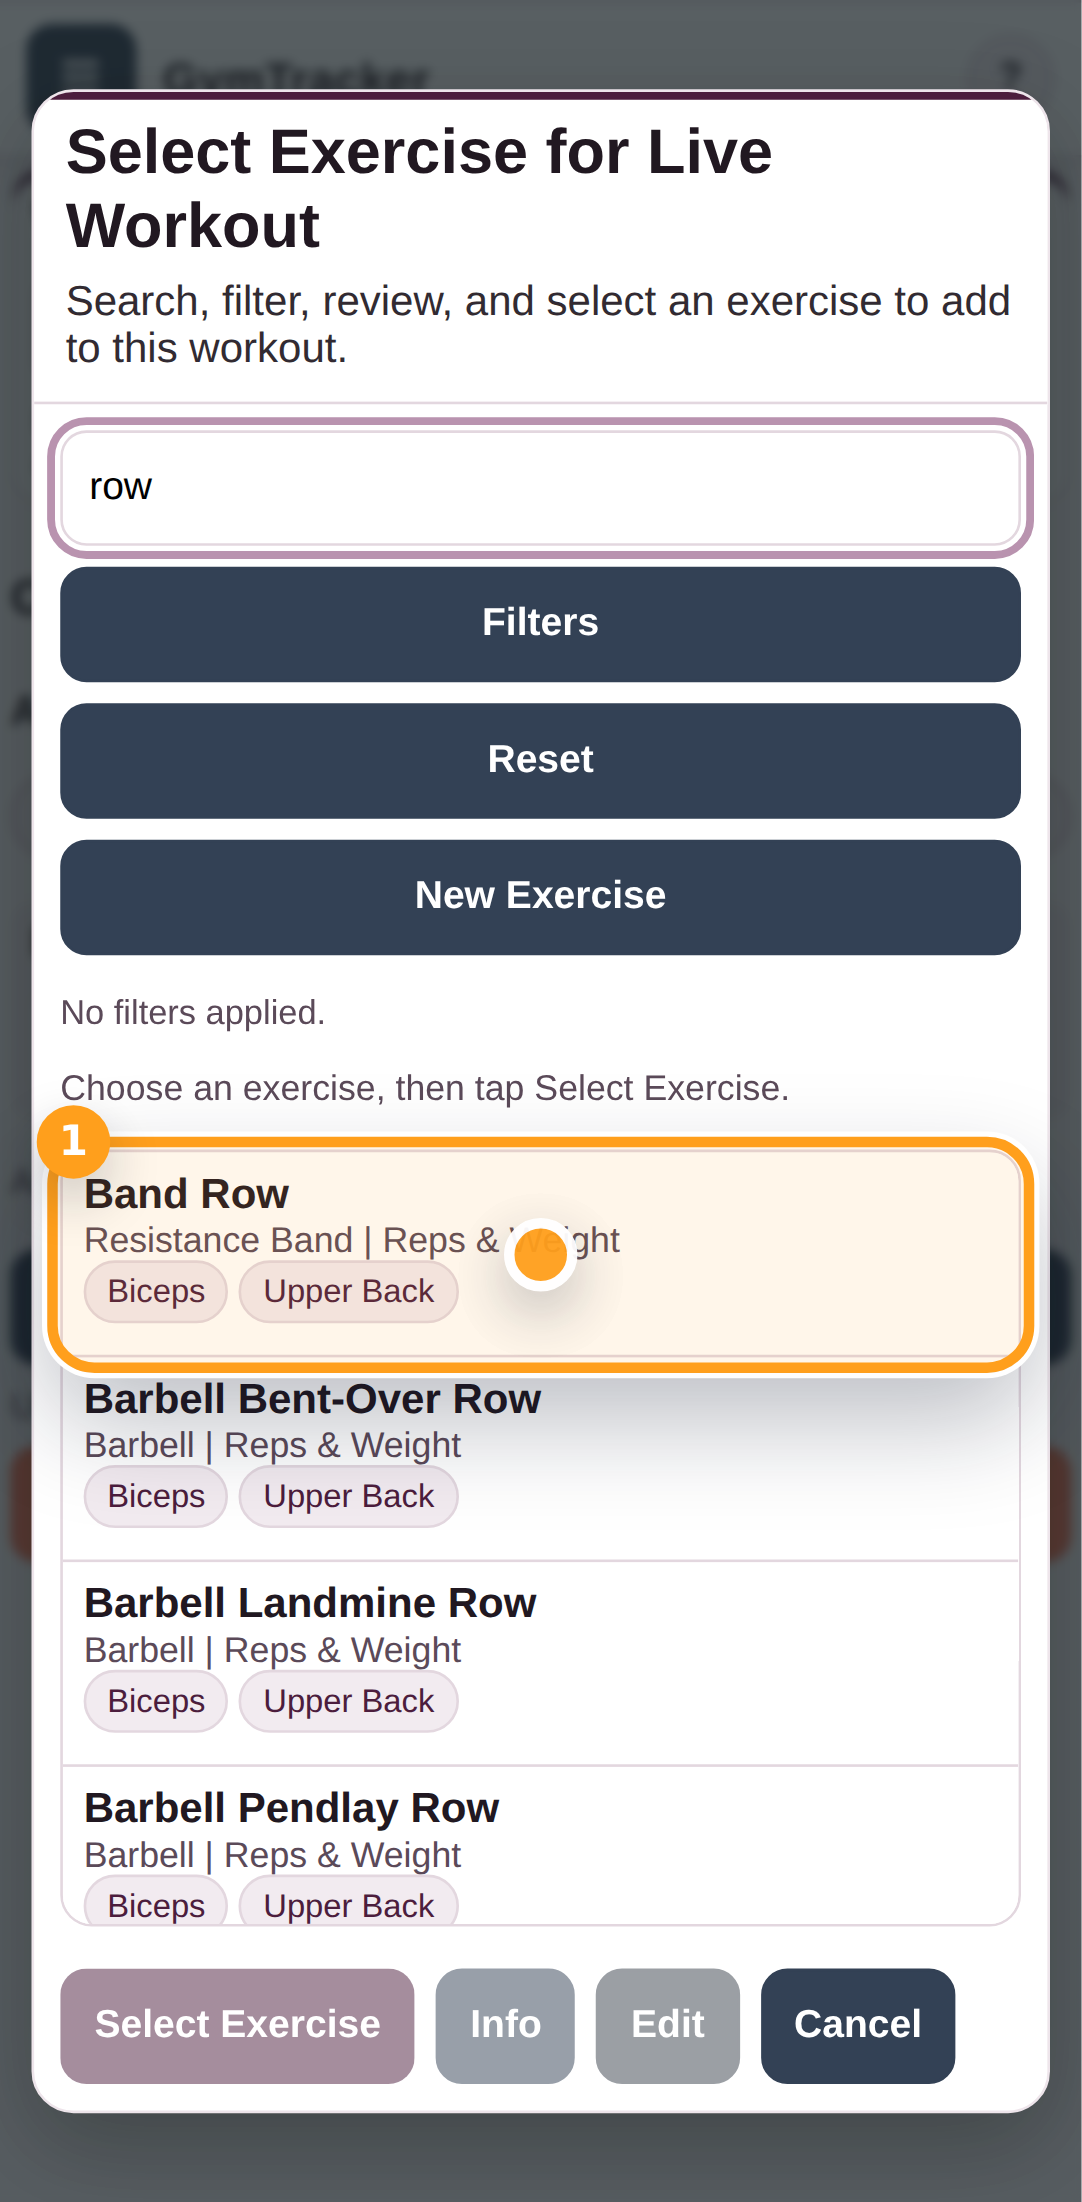Click the Biceps tag on Band Row
Image resolution: width=1082 pixels, height=2202 pixels.
pos(155,1291)
